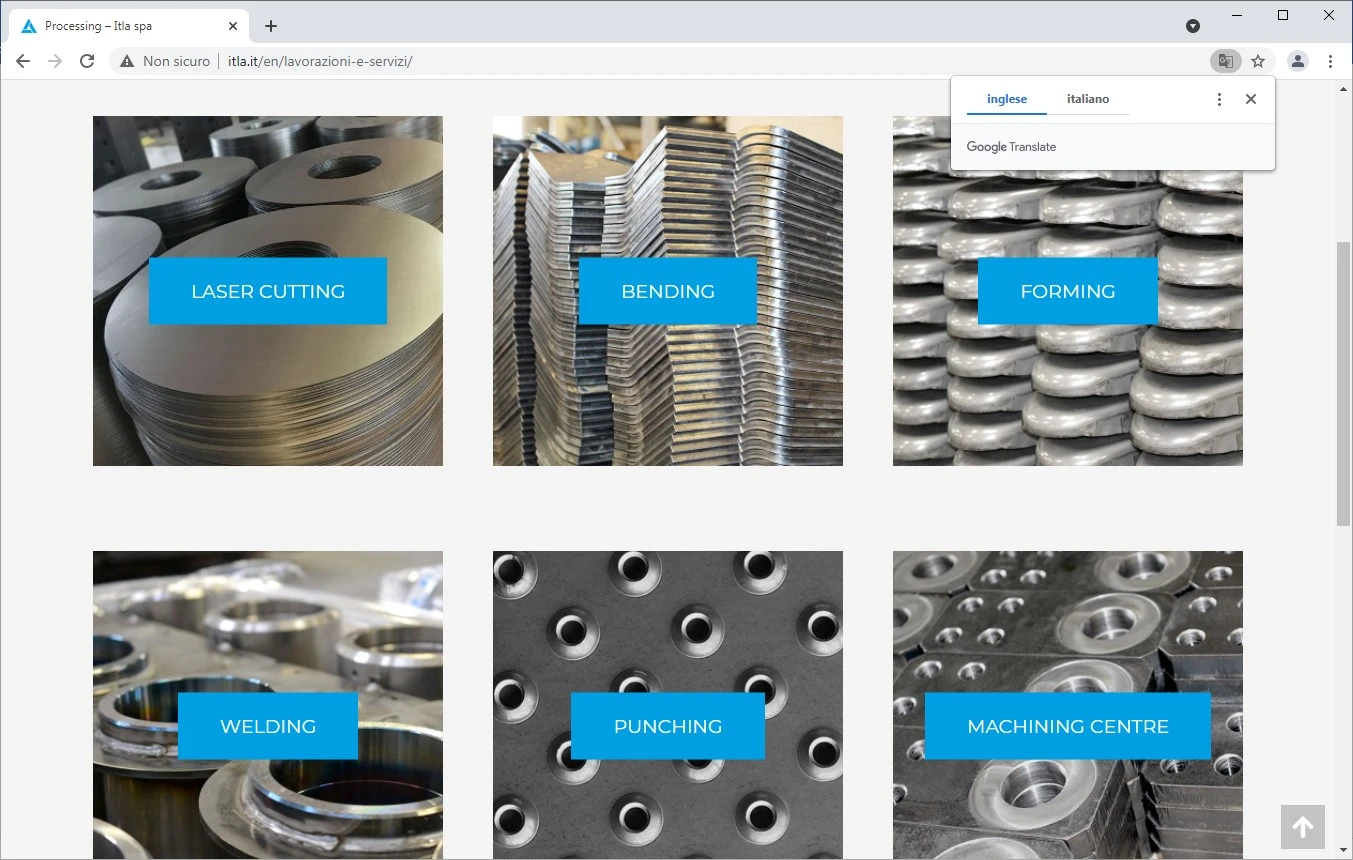Open the Chrome profile avatar icon

[x=1298, y=61]
